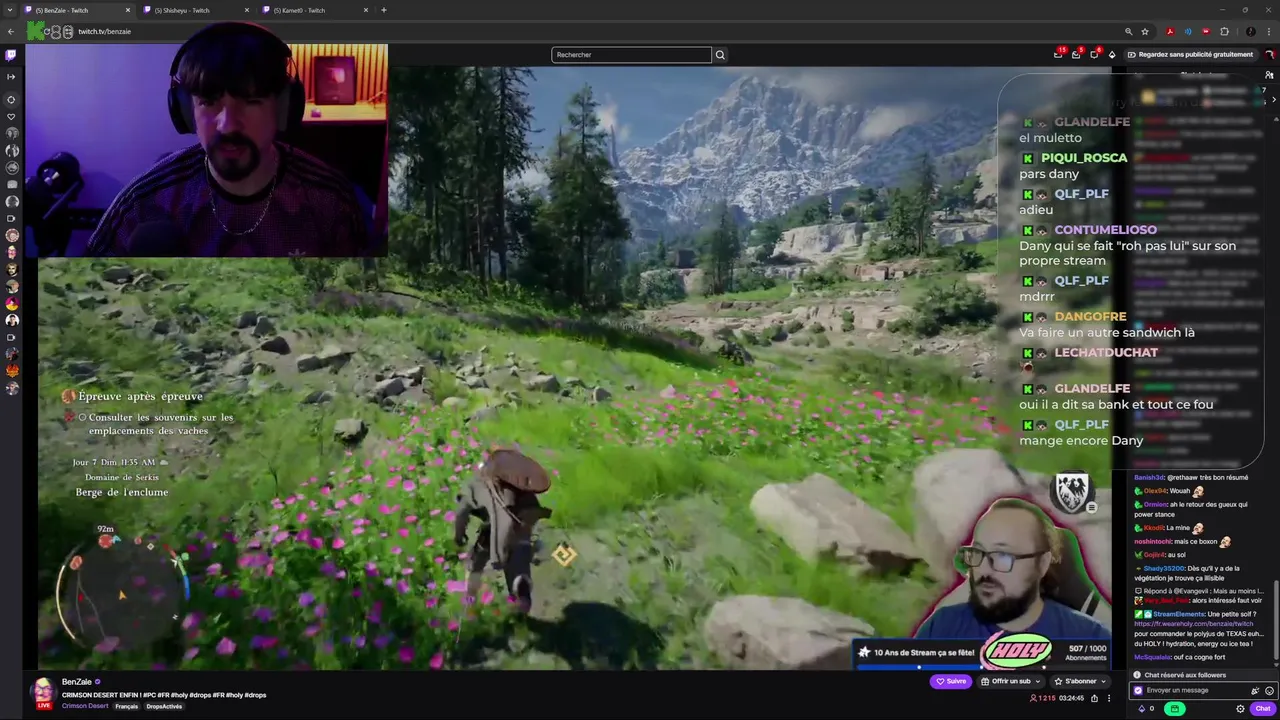Open Twitch home via logo icon
1280x720 pixels.
coord(11,55)
